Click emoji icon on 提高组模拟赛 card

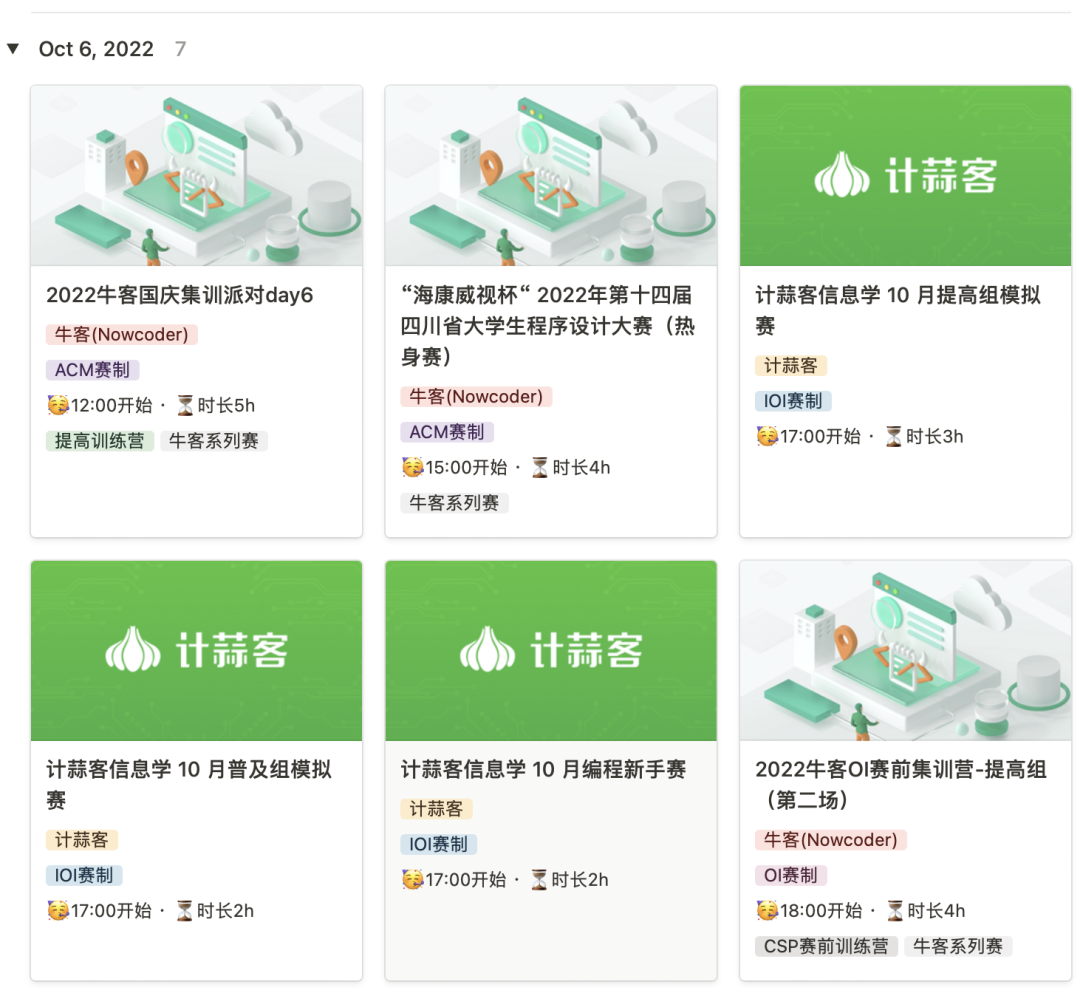[767, 436]
